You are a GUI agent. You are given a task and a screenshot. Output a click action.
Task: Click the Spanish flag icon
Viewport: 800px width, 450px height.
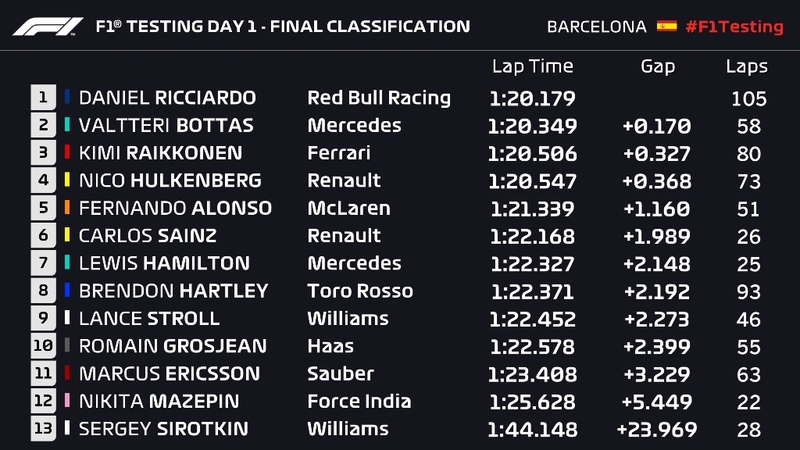click(x=666, y=26)
